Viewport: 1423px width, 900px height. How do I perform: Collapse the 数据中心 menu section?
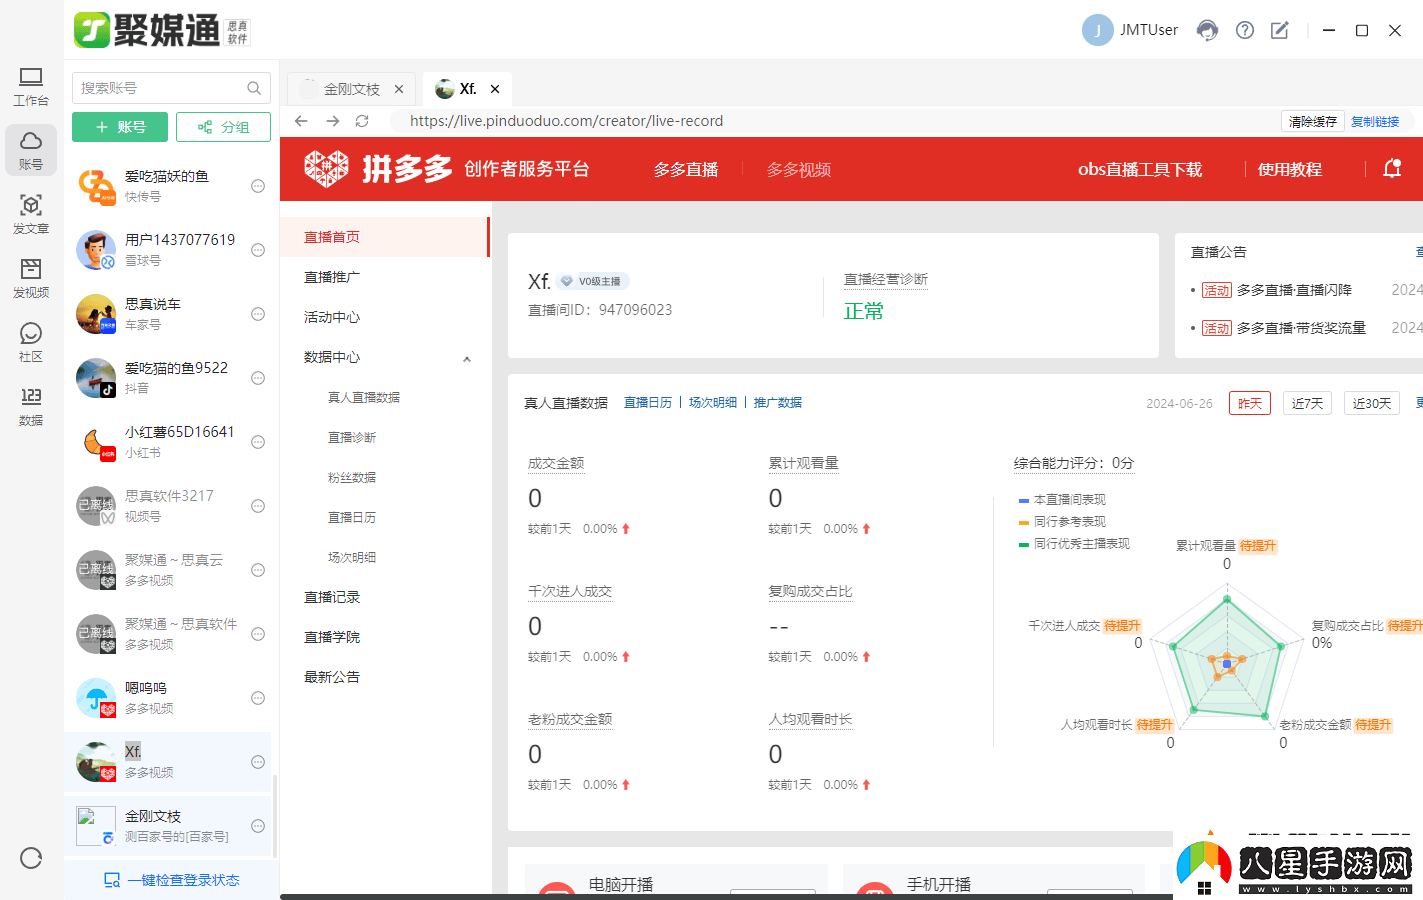[466, 357]
